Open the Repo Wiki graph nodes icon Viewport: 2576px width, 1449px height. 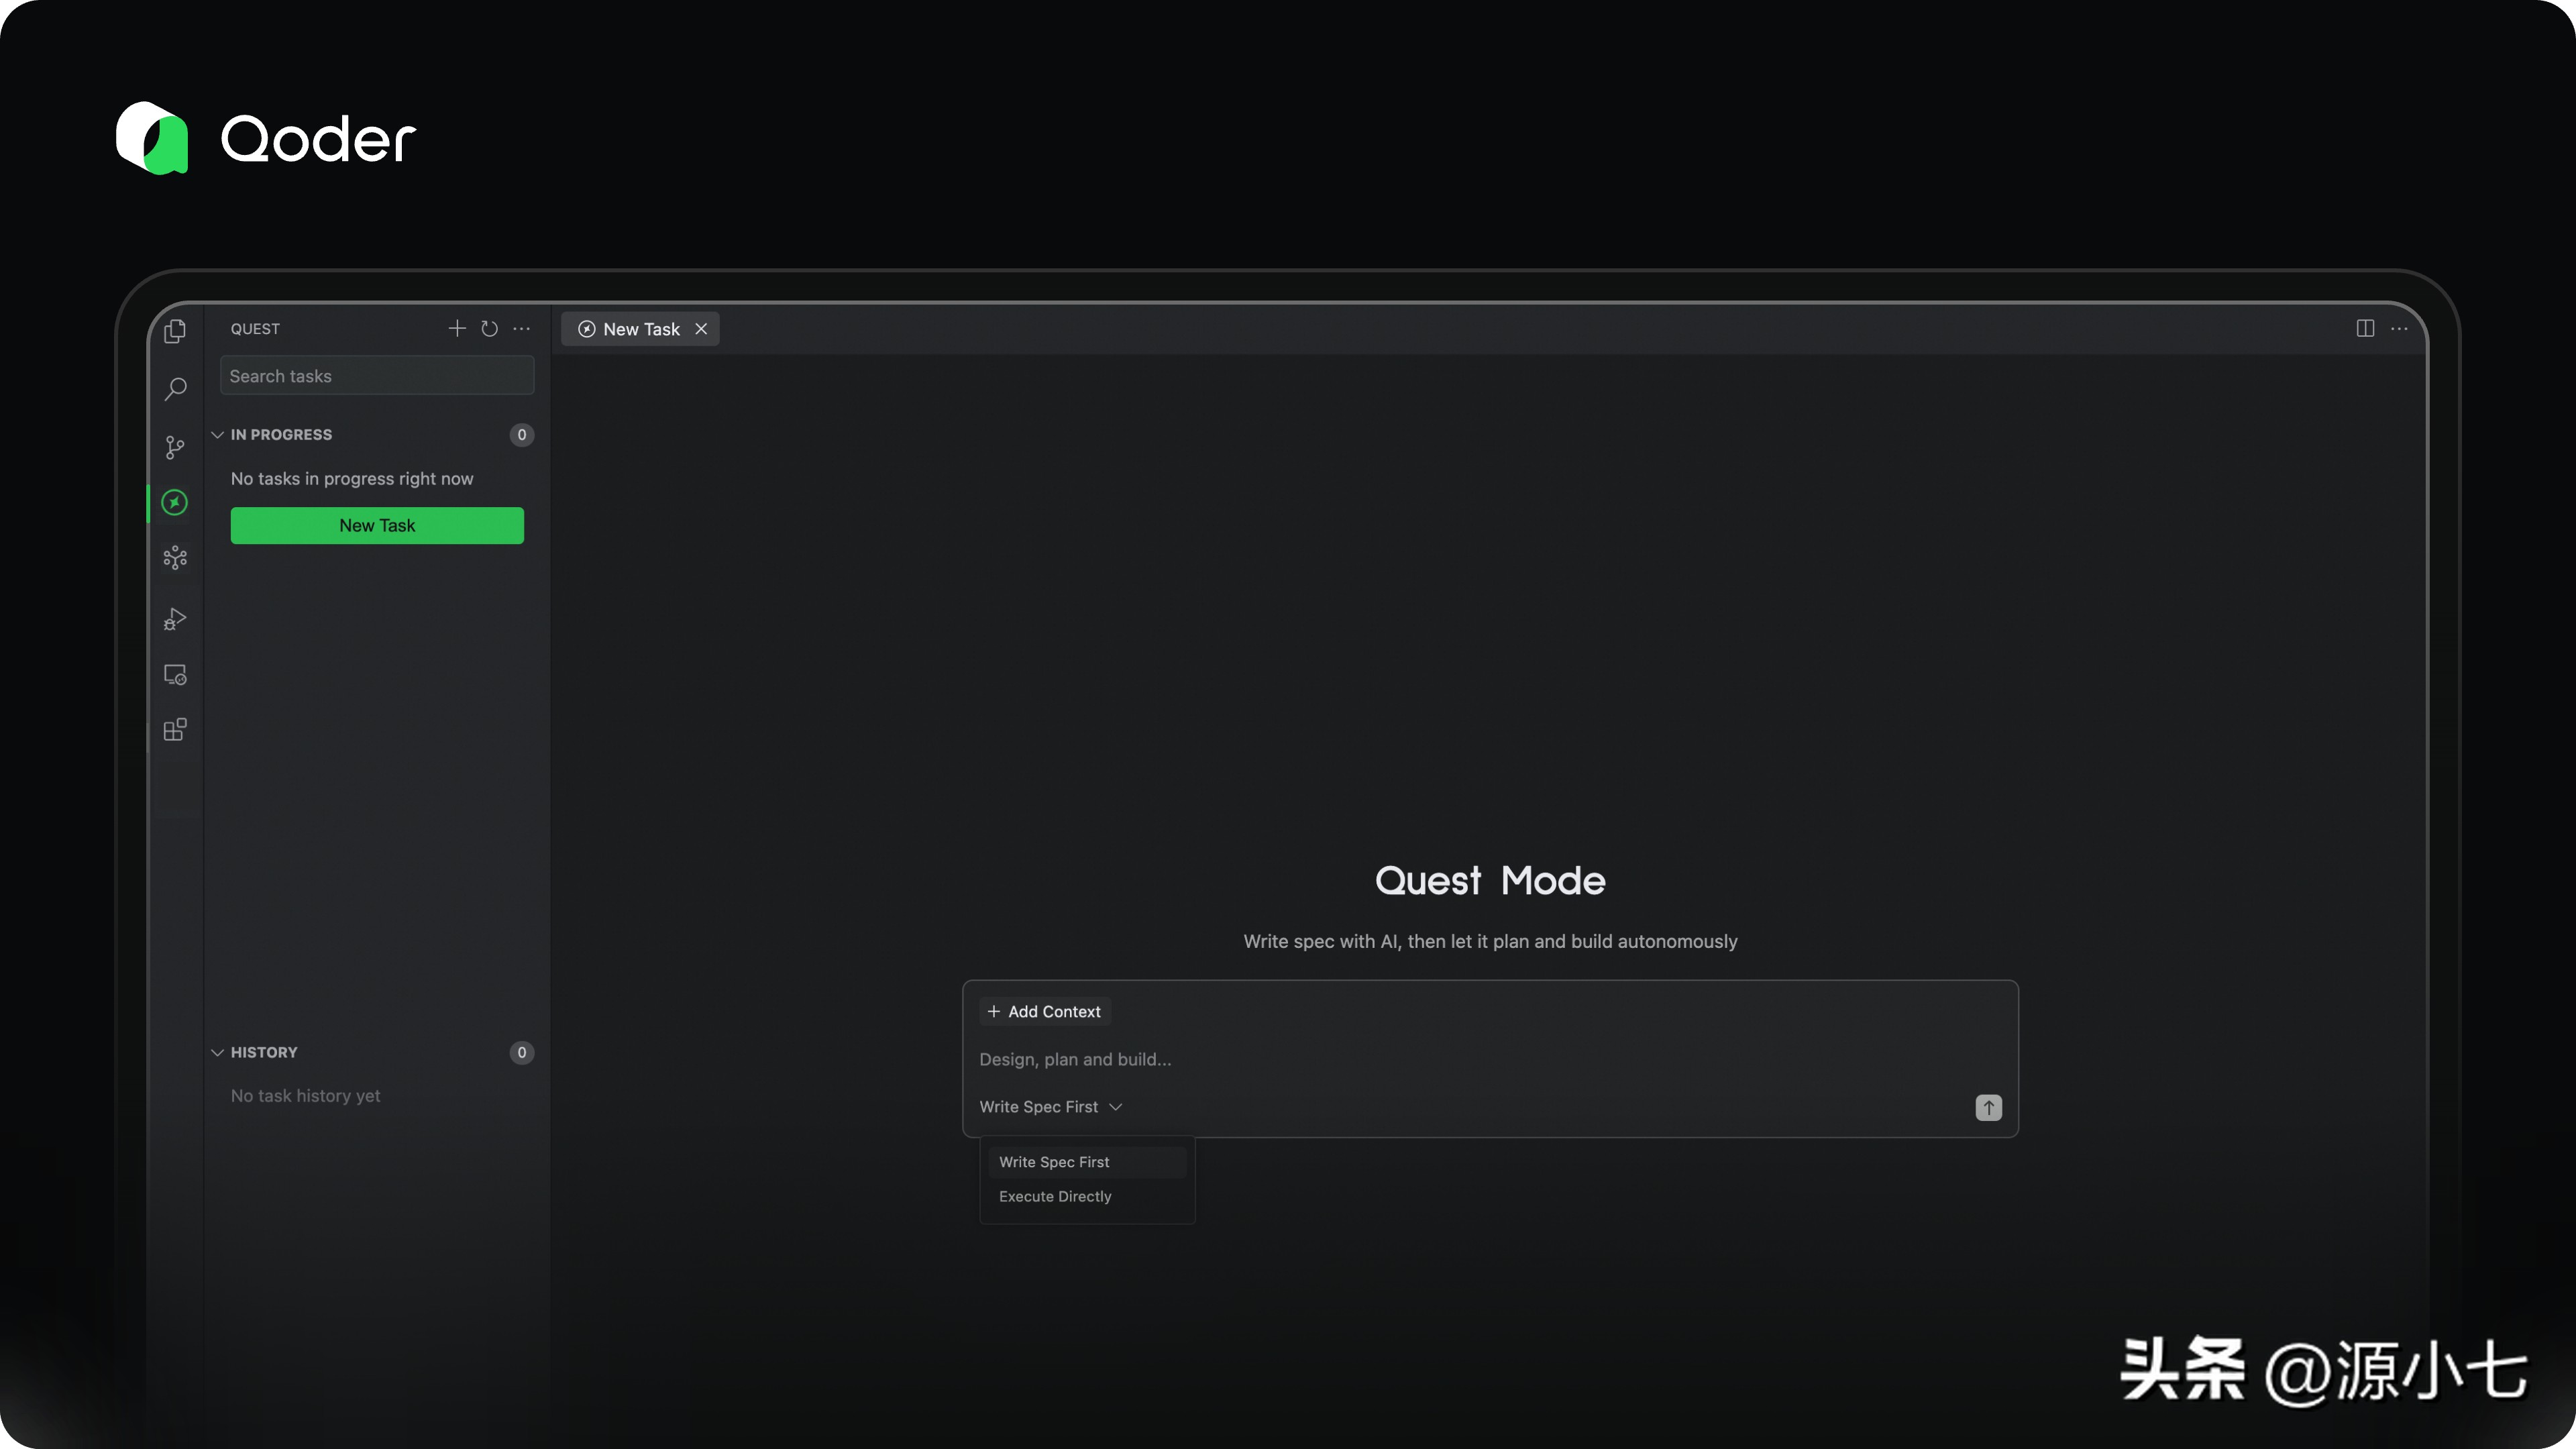point(175,558)
